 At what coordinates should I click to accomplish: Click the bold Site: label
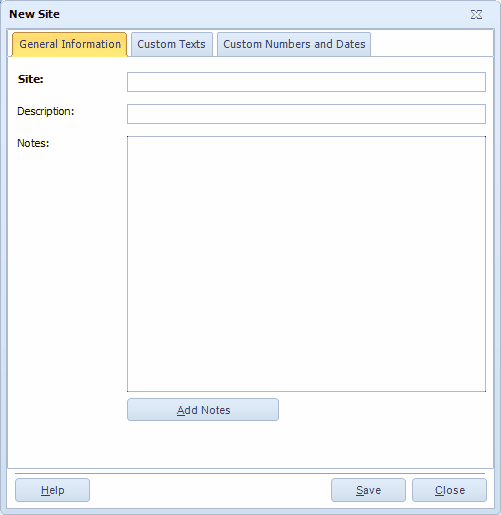(x=30, y=79)
